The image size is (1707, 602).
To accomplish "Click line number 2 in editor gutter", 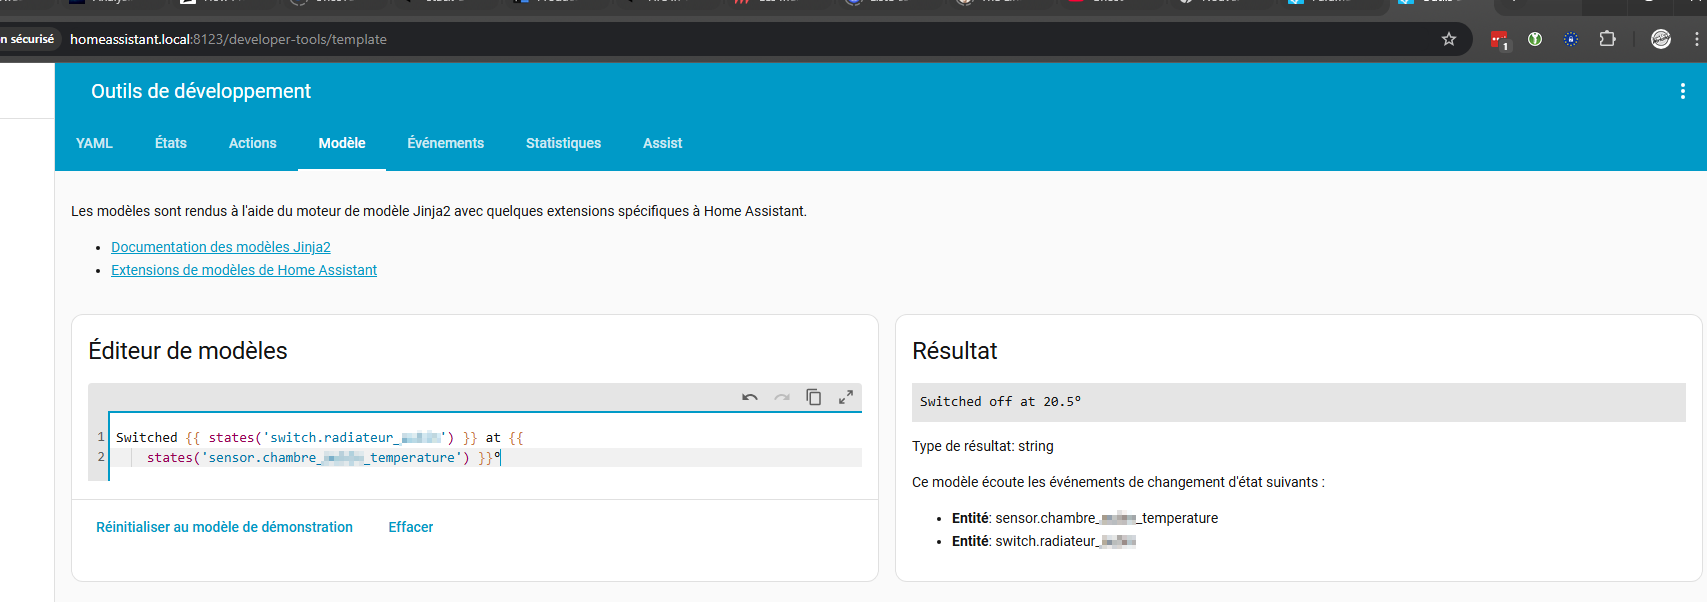I will (x=101, y=457).
